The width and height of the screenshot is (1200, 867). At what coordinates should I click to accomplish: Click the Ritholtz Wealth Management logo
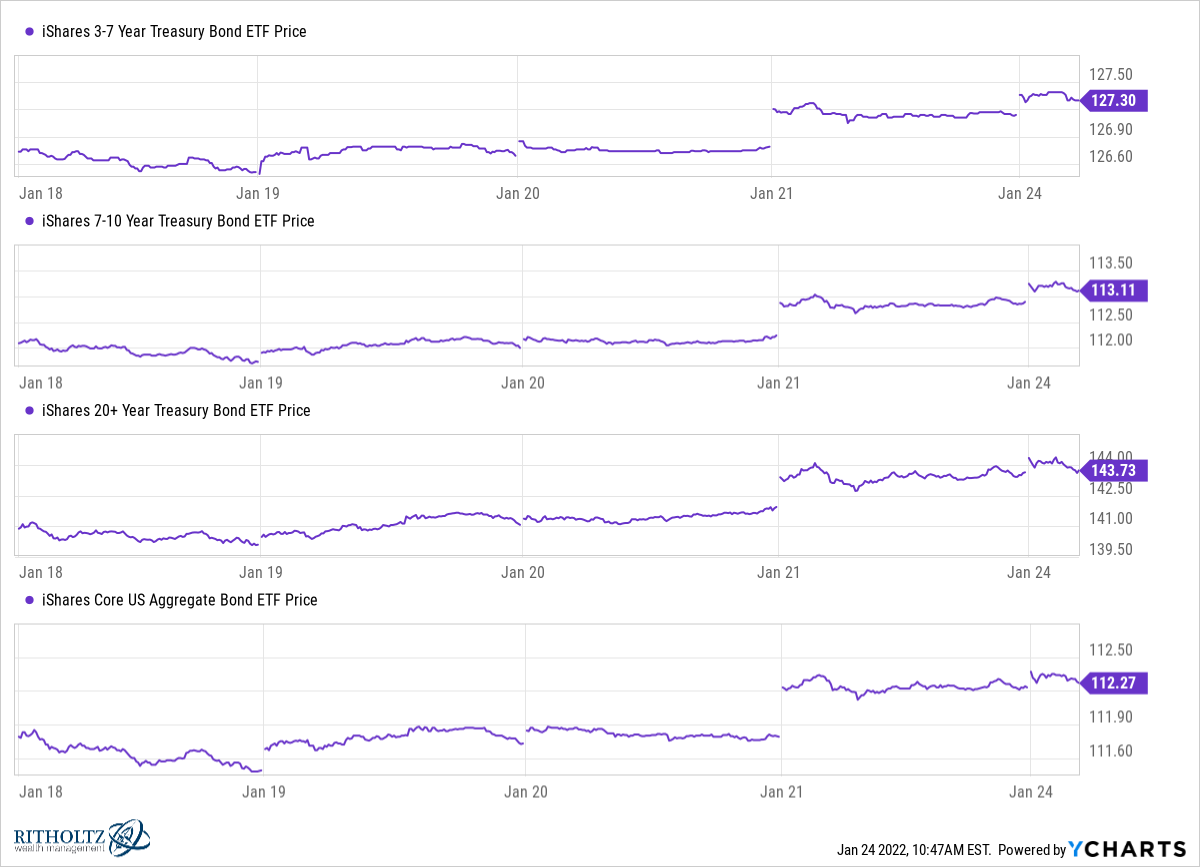[82, 837]
